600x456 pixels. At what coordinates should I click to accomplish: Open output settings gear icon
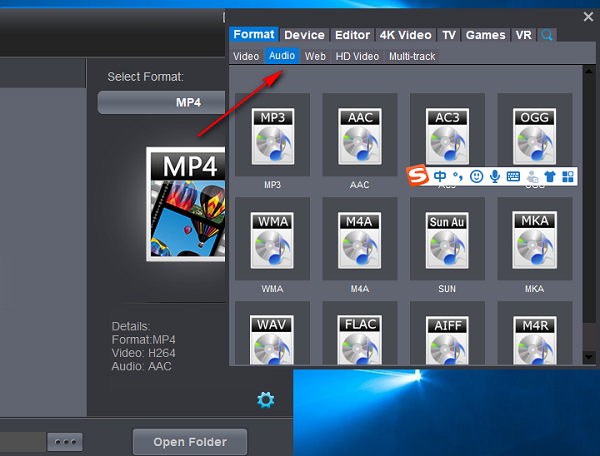pos(266,400)
